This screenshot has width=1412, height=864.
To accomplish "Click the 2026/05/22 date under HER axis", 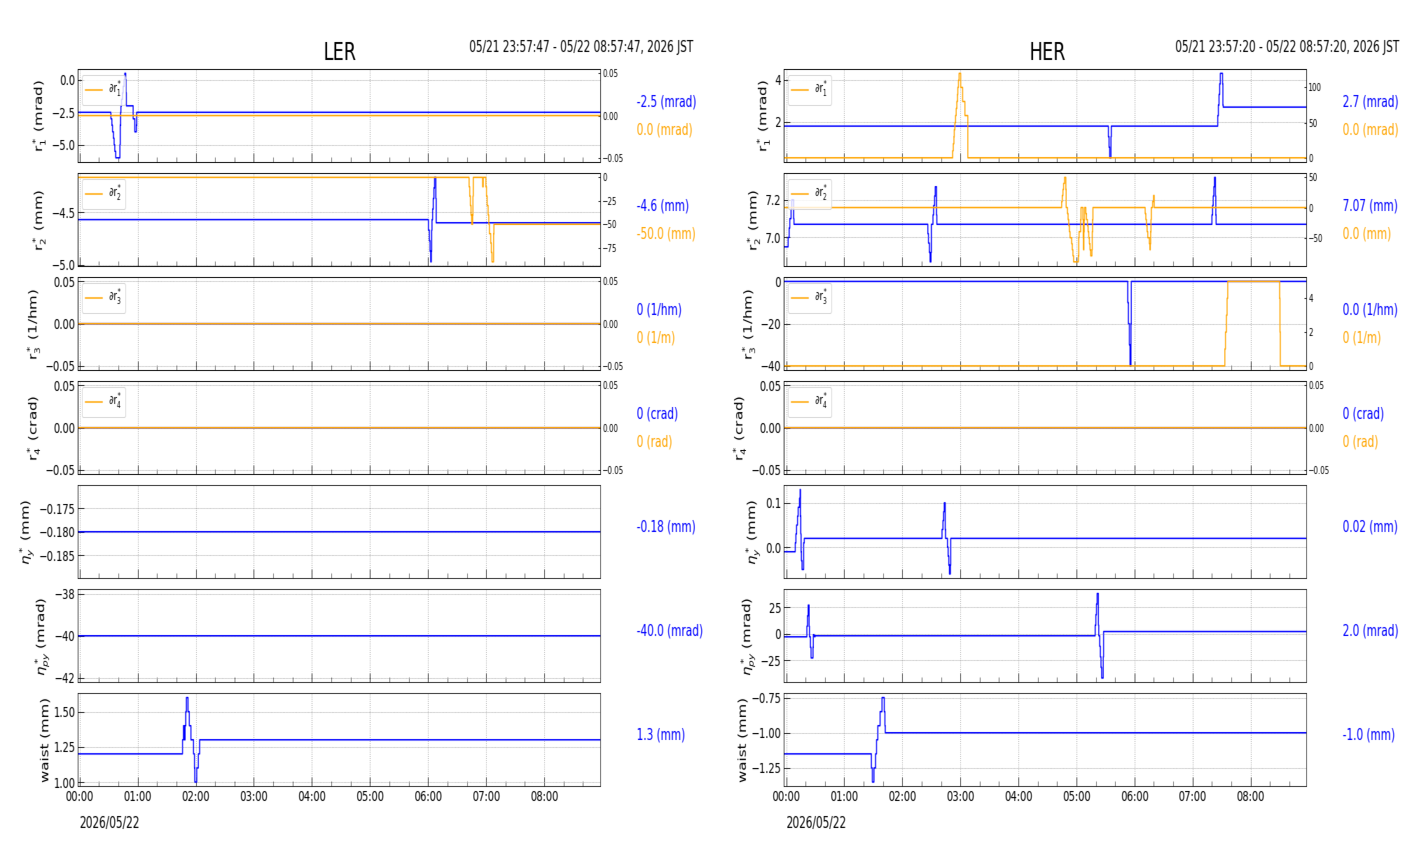I will tap(816, 823).
